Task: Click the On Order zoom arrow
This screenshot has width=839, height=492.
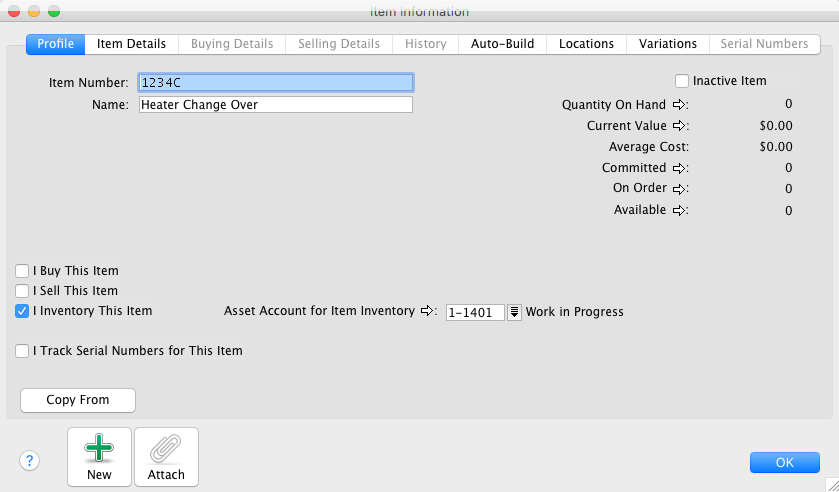Action: click(x=677, y=189)
